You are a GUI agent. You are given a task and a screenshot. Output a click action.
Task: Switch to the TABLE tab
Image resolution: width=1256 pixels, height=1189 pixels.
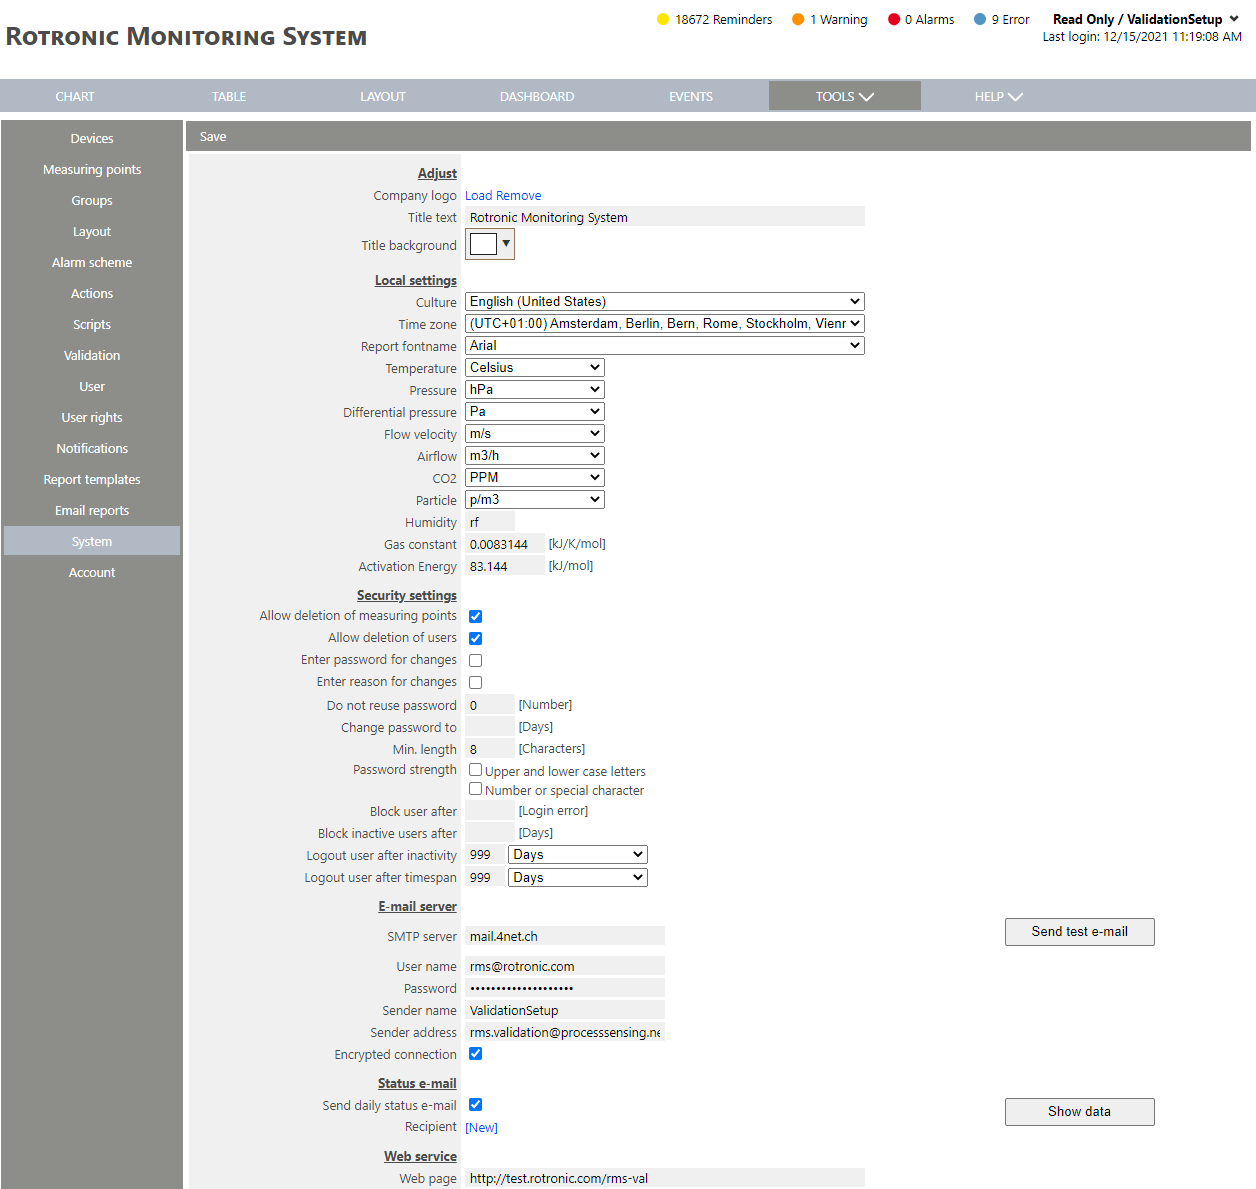tap(229, 96)
